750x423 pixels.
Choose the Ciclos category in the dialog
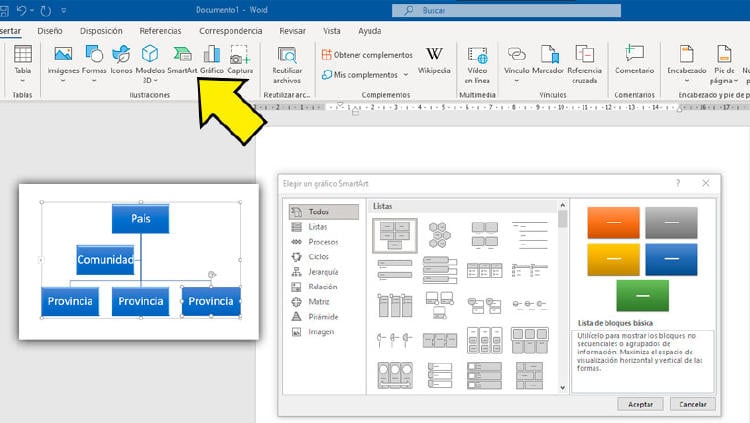click(321, 256)
